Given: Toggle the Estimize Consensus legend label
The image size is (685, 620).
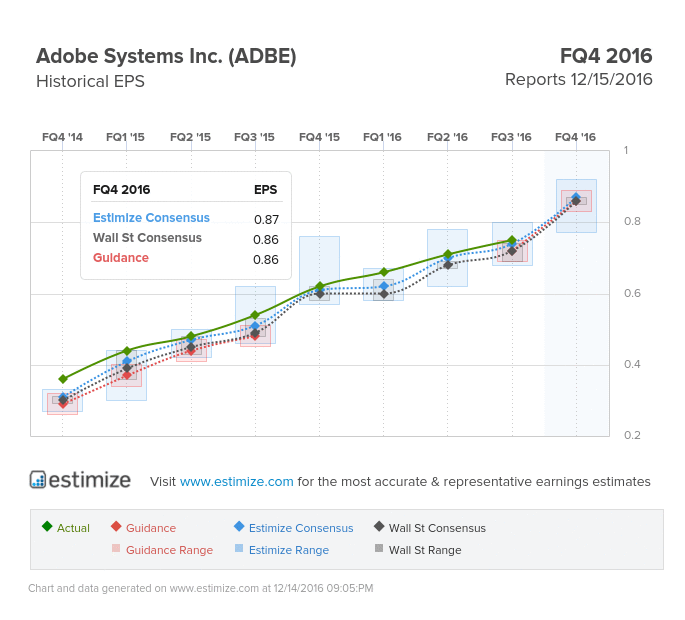Looking at the screenshot, I should [301, 528].
